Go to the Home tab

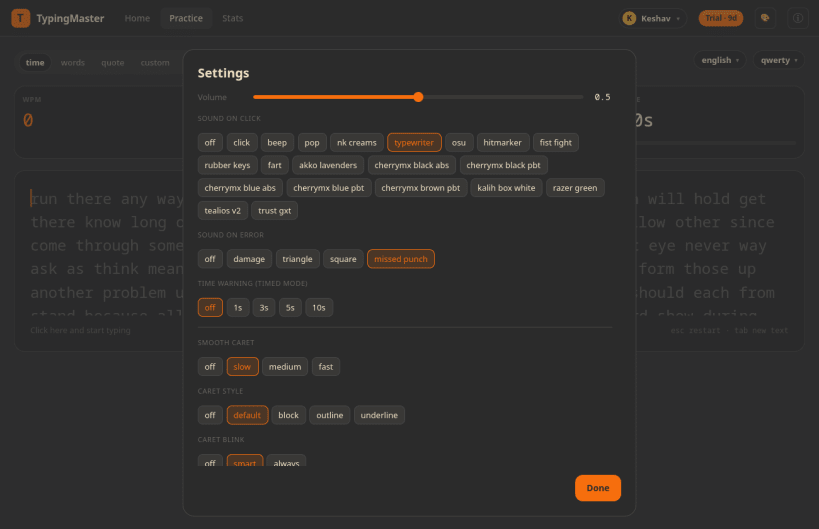point(137,18)
